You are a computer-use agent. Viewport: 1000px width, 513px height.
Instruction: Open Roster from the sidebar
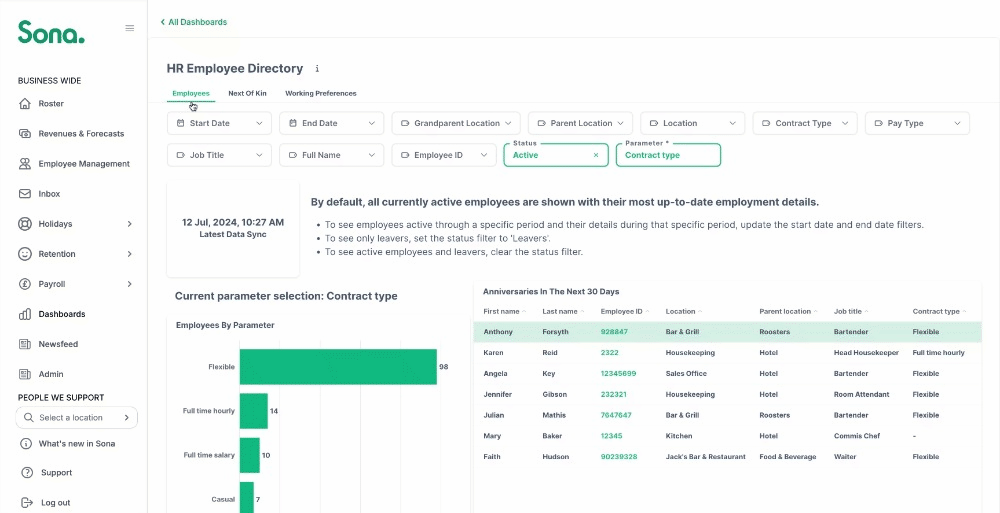51,104
